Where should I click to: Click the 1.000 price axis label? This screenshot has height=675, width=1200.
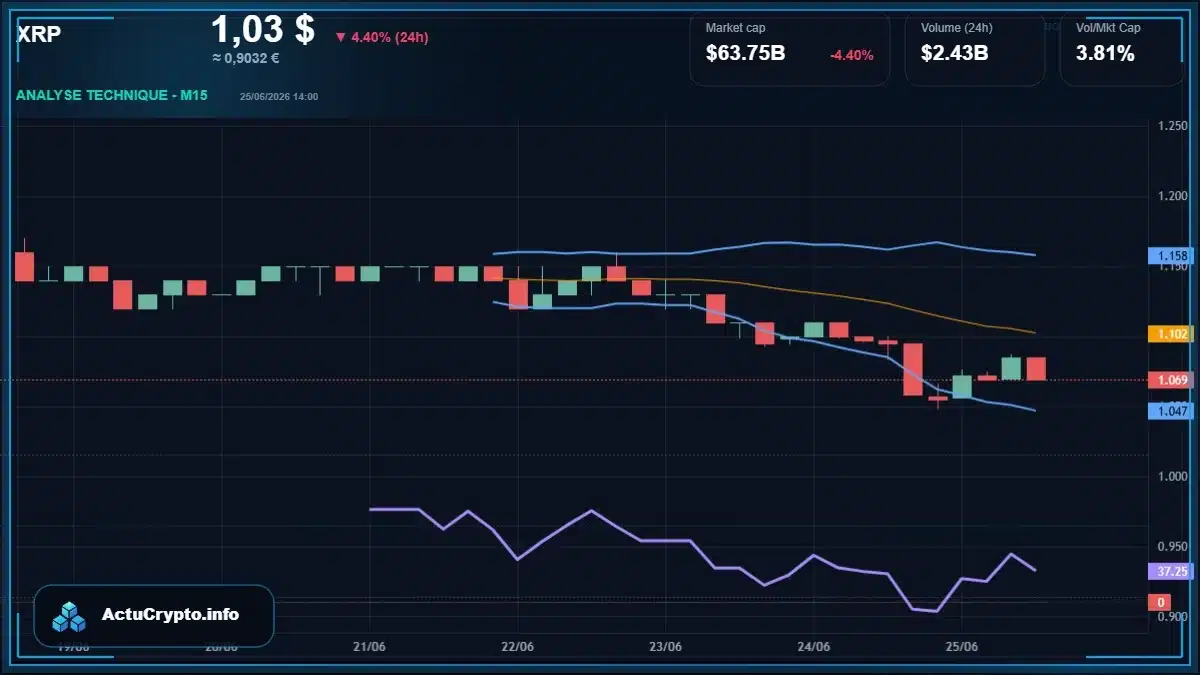tap(1171, 477)
